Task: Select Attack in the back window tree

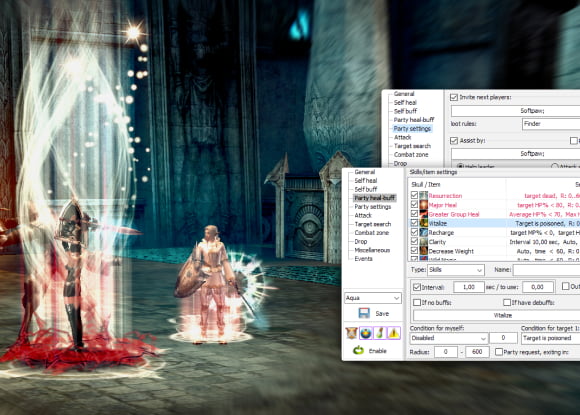Action: 402,137
